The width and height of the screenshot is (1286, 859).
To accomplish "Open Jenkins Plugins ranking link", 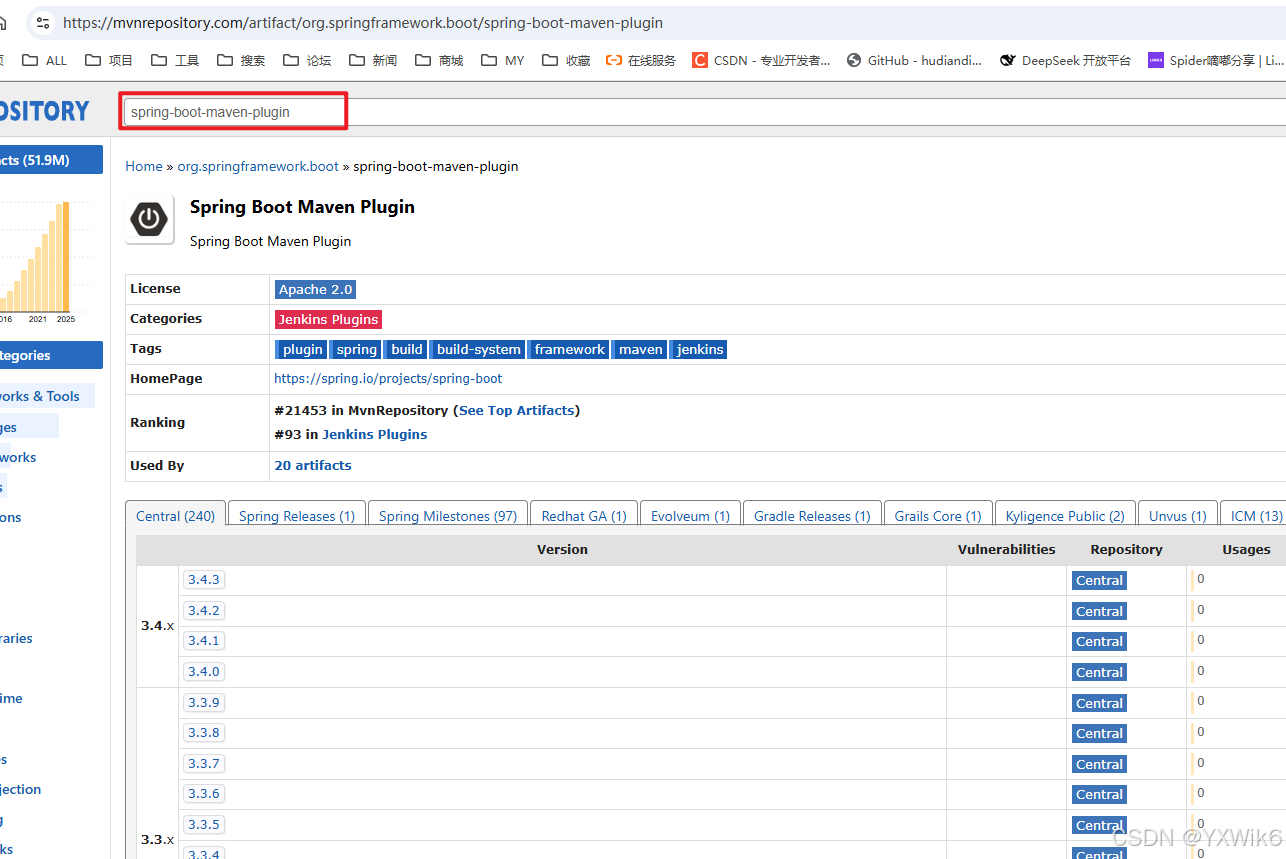I will point(374,434).
